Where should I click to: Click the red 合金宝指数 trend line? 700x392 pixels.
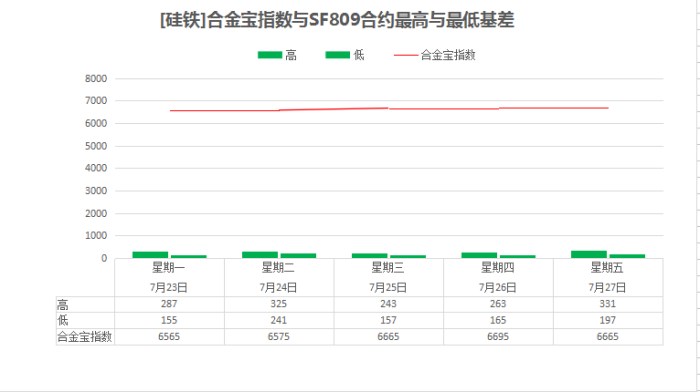click(389, 109)
